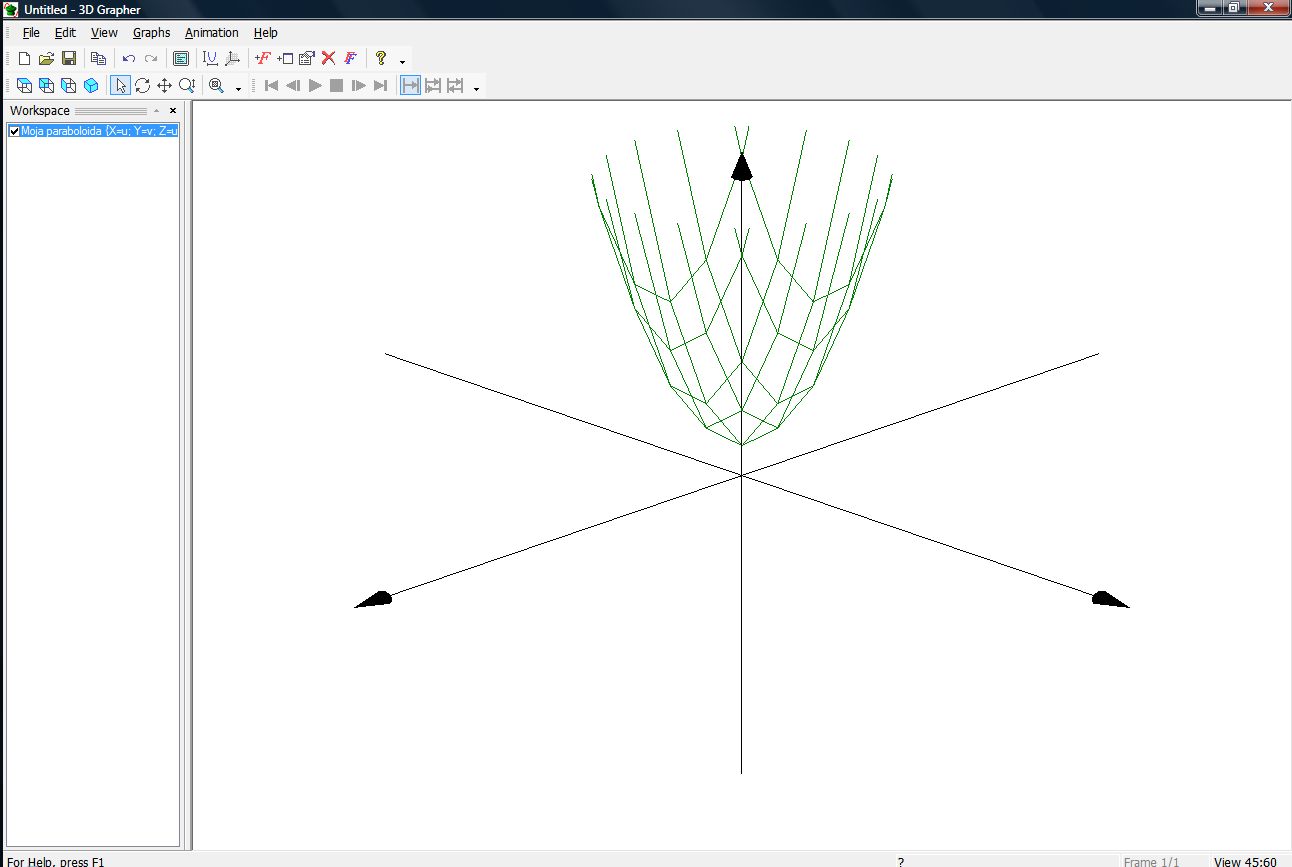Enable back-and-forth animation mode
This screenshot has height=867, width=1292.
coord(455,86)
